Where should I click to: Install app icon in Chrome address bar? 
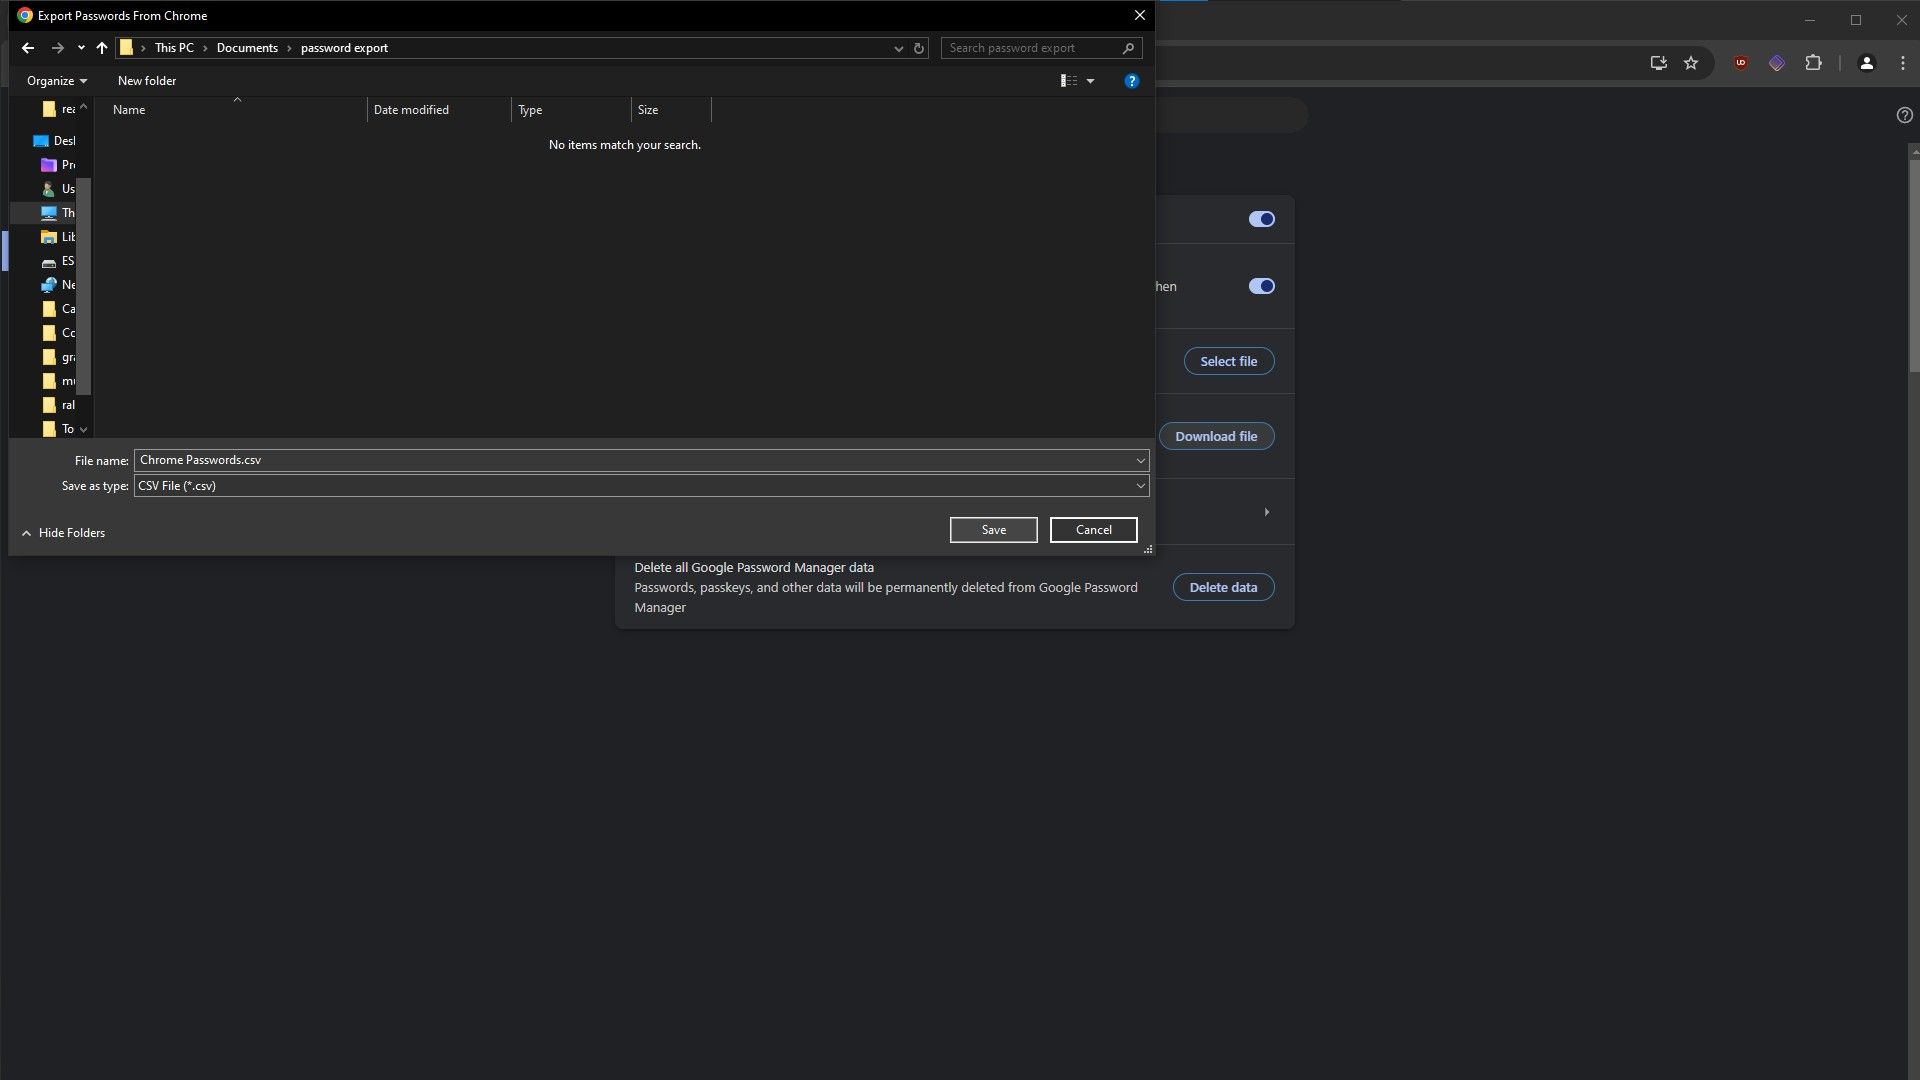pos(1658,63)
